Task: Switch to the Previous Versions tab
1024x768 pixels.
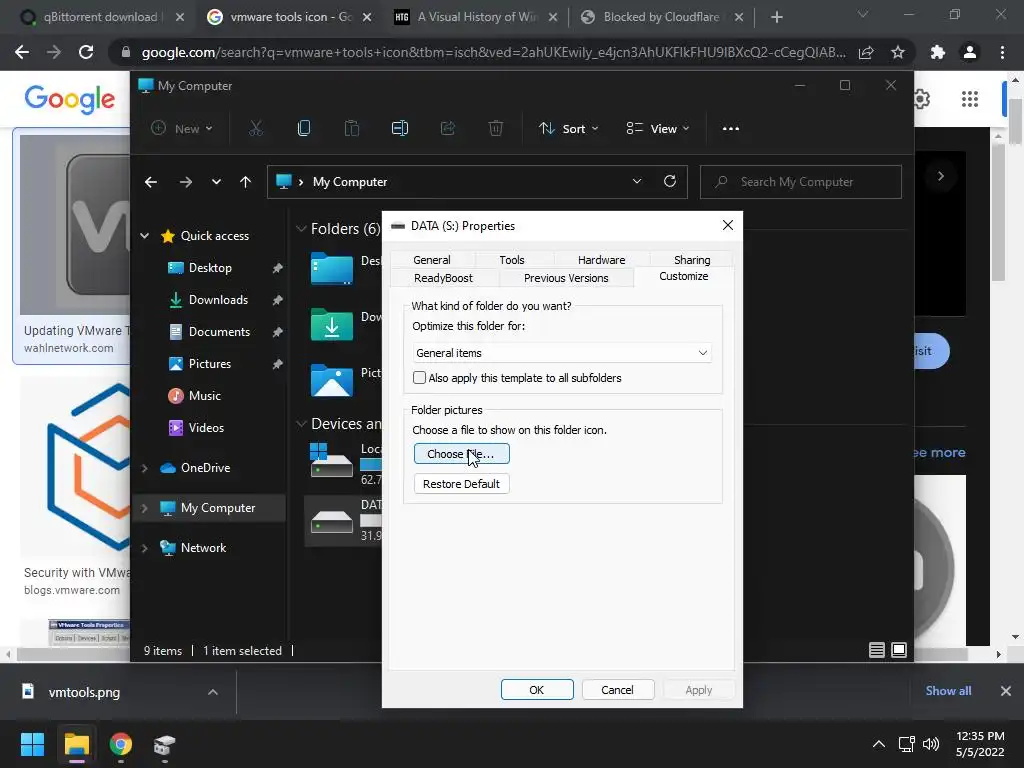Action: click(566, 278)
